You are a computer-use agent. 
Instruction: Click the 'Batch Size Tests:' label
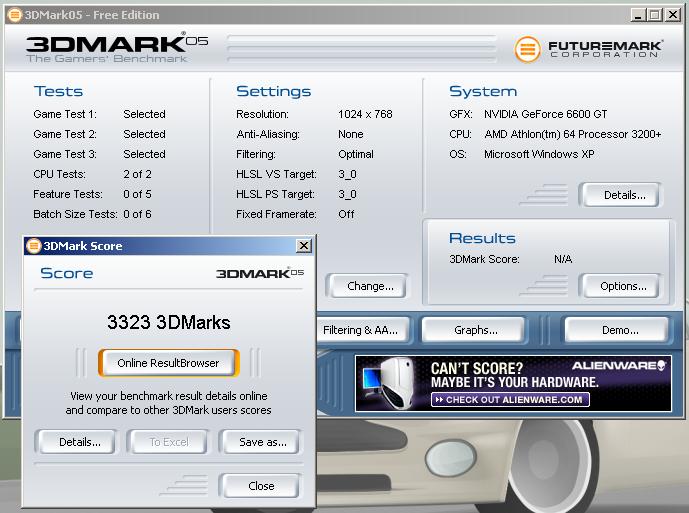coord(75,214)
